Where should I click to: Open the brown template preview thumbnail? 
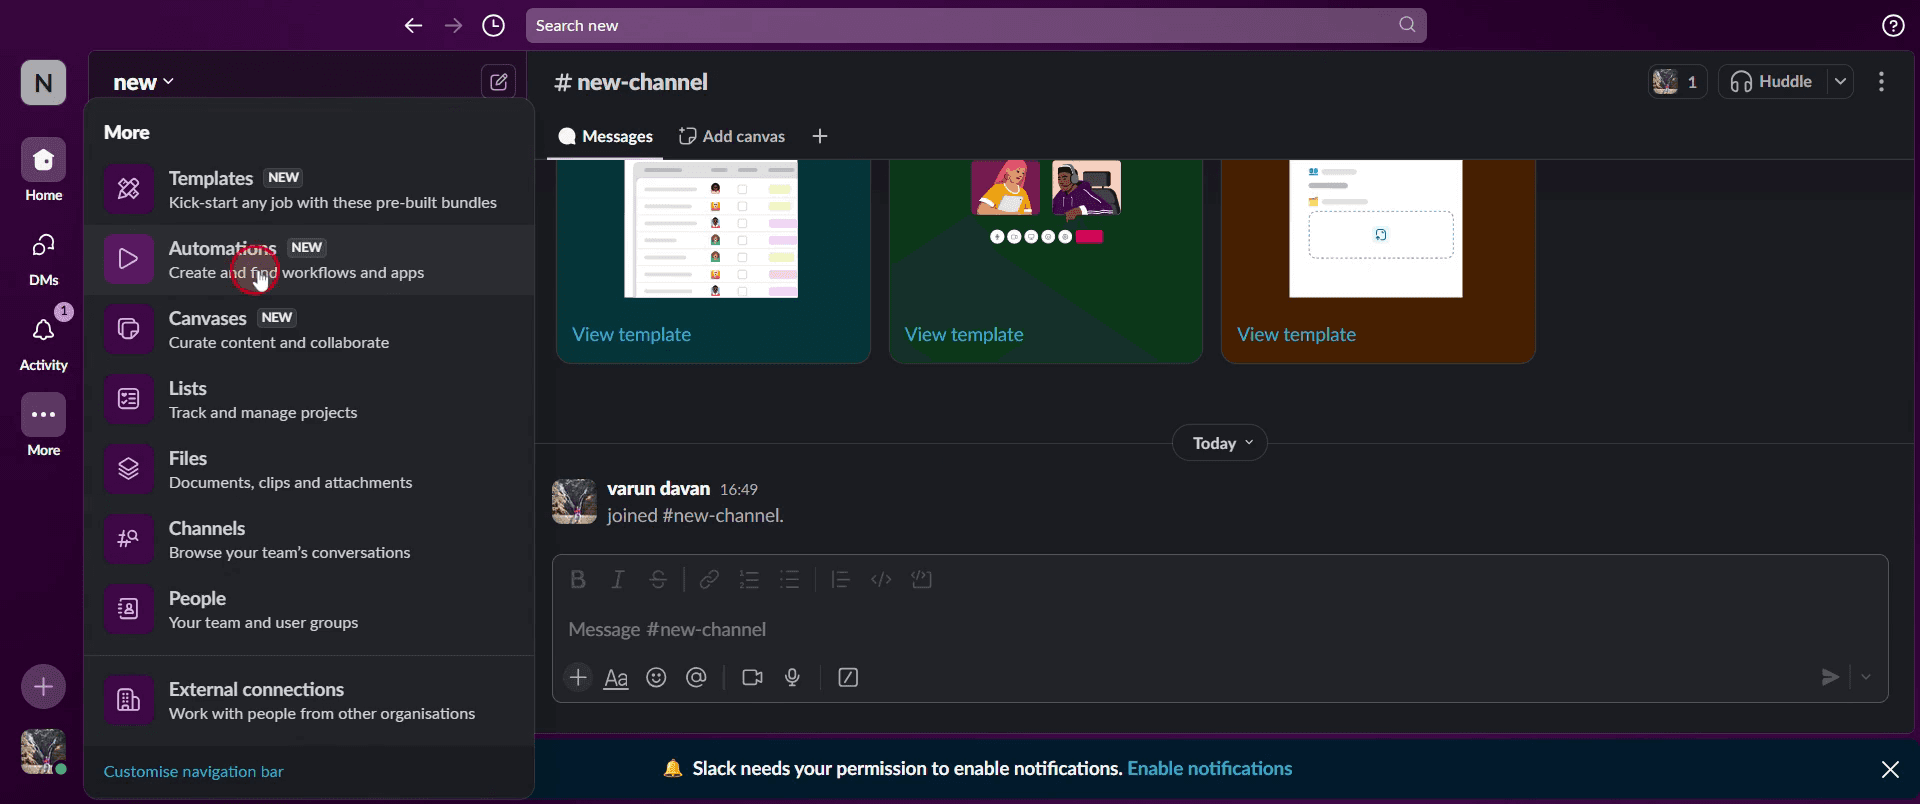click(x=1376, y=229)
